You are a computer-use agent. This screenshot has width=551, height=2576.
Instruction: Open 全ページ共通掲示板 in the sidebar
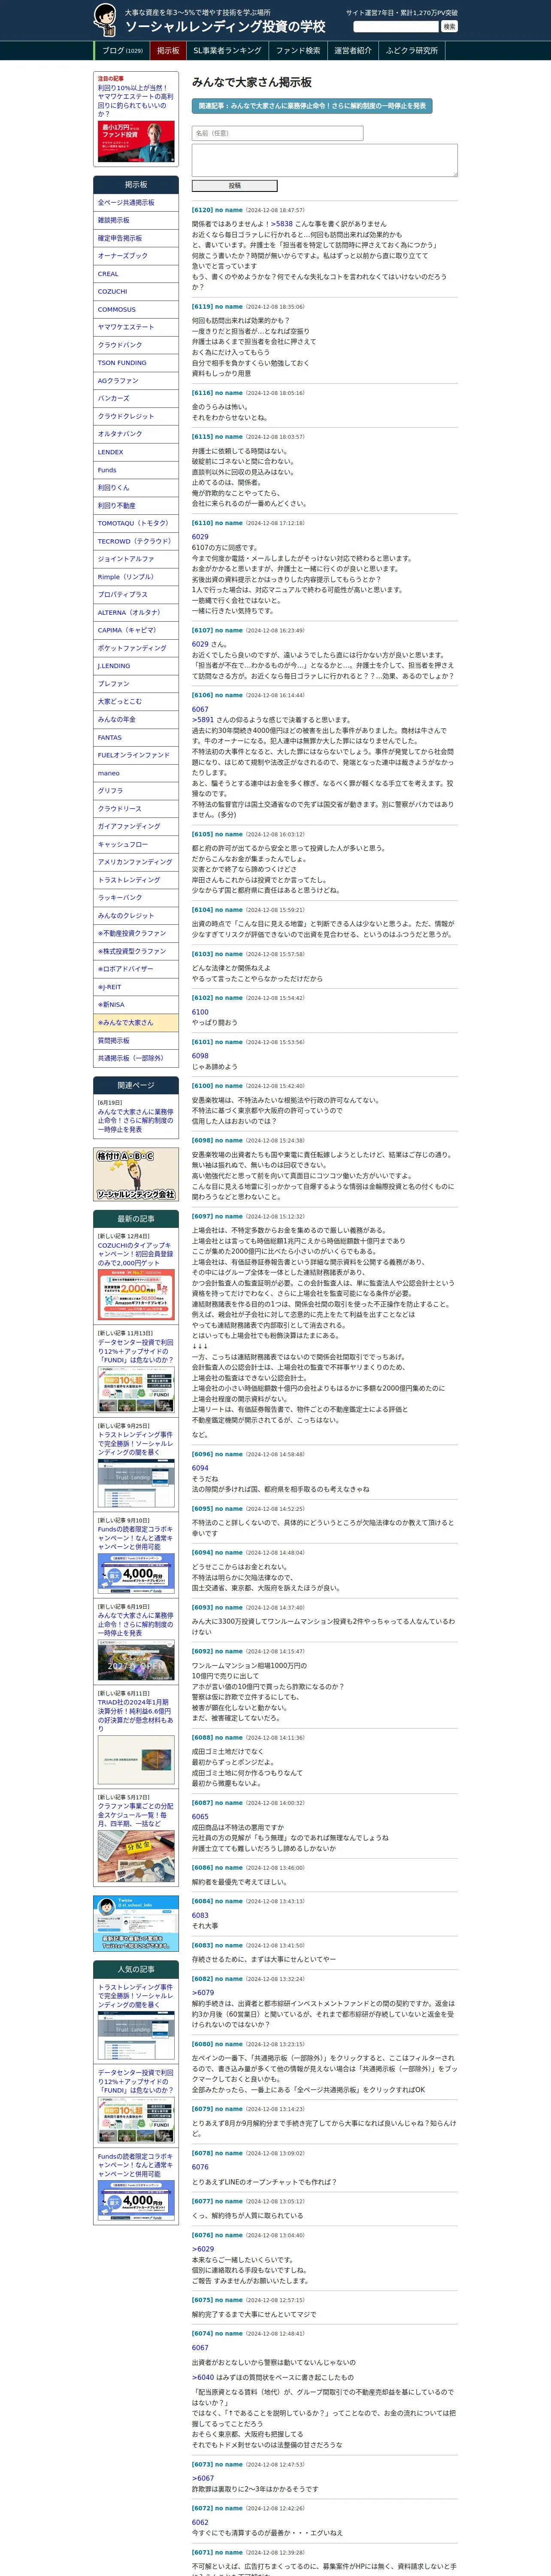coord(136,203)
